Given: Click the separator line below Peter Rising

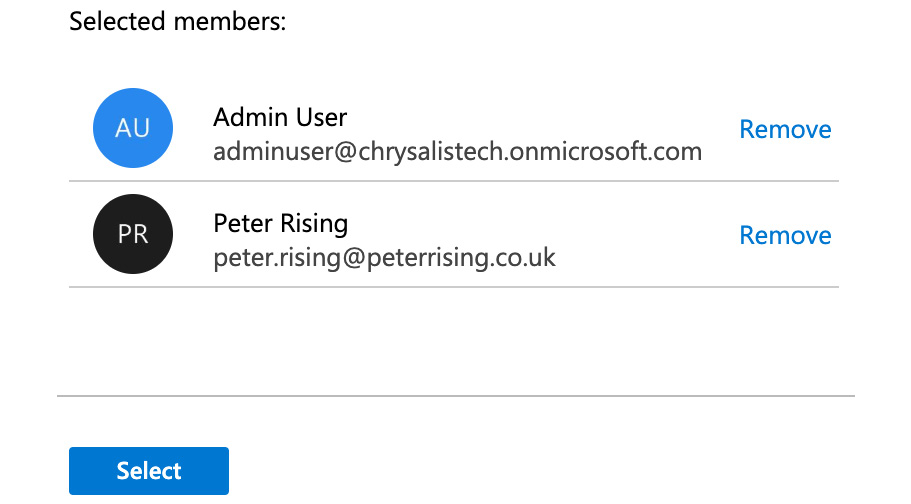Looking at the screenshot, I should [453, 287].
